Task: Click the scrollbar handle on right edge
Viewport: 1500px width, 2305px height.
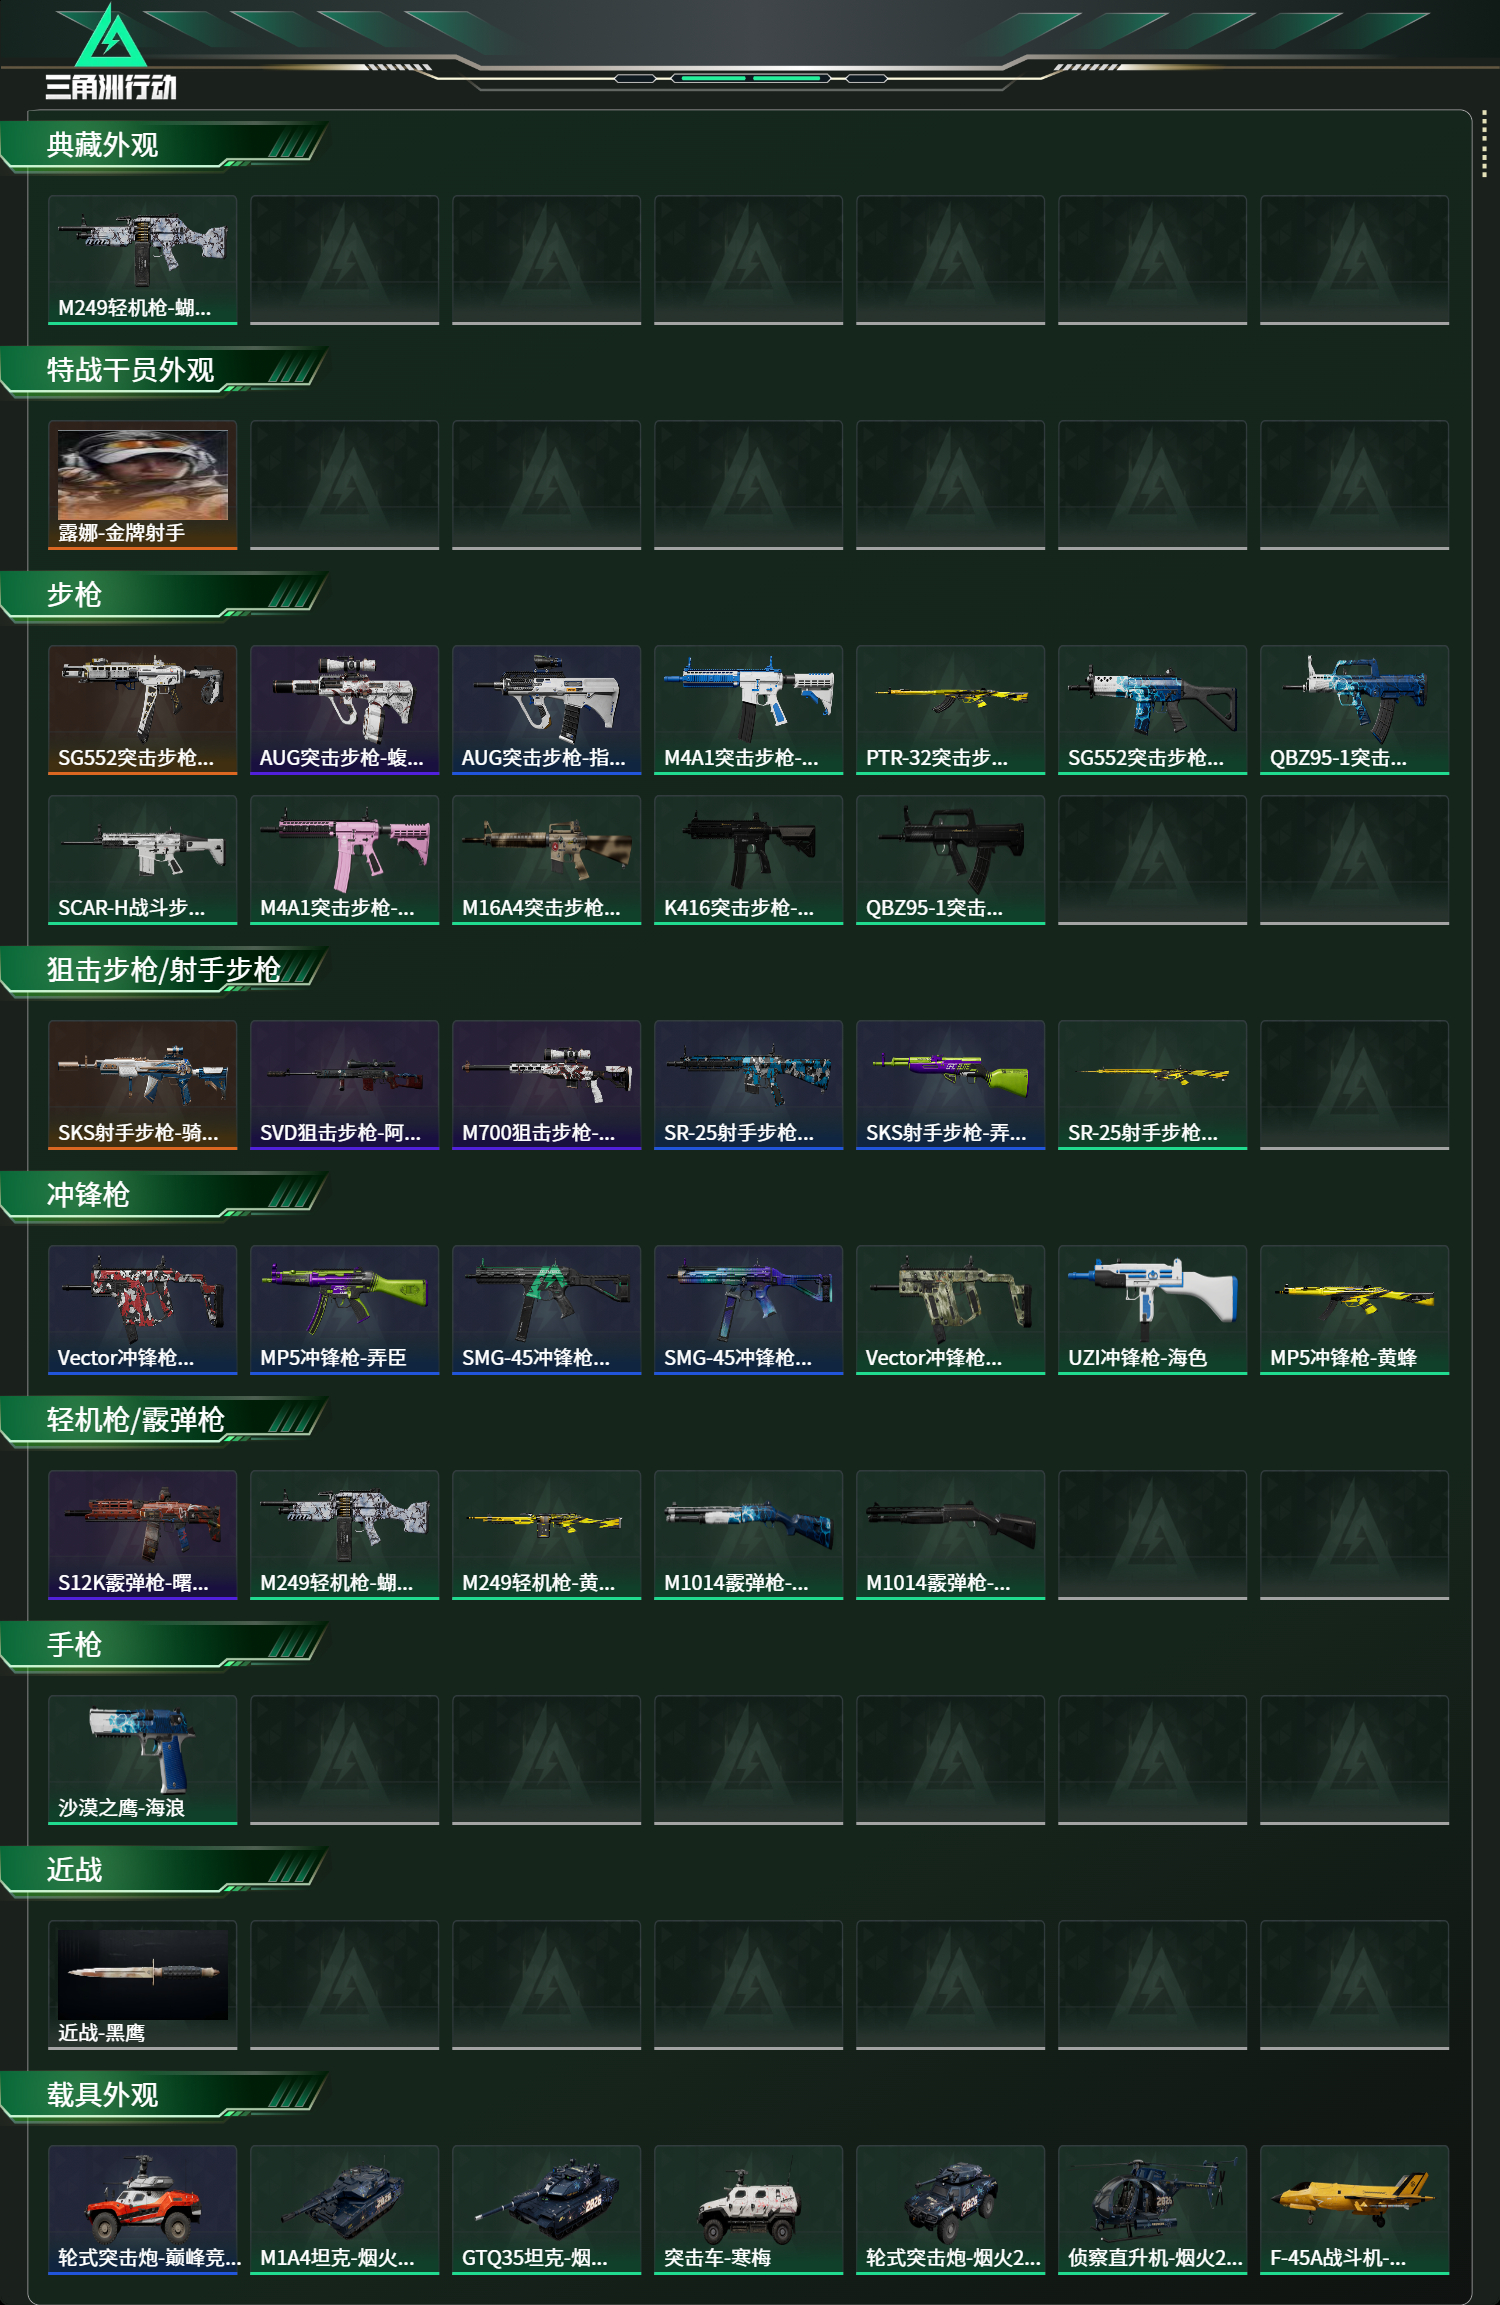Action: (x=1484, y=146)
